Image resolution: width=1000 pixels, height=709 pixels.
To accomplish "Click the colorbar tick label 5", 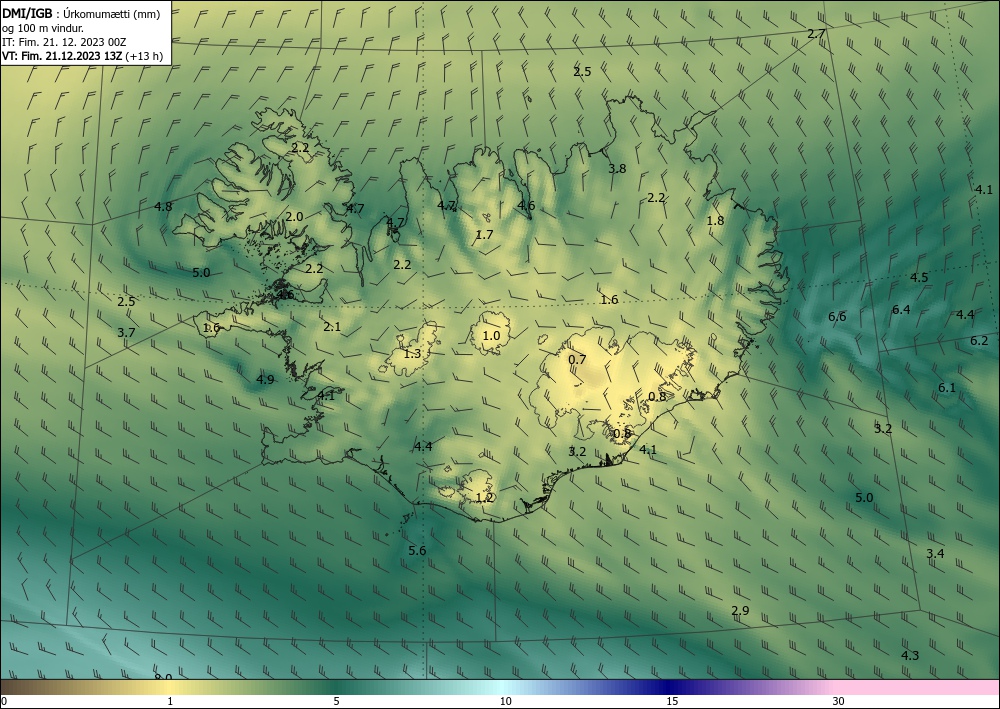I will point(336,701).
